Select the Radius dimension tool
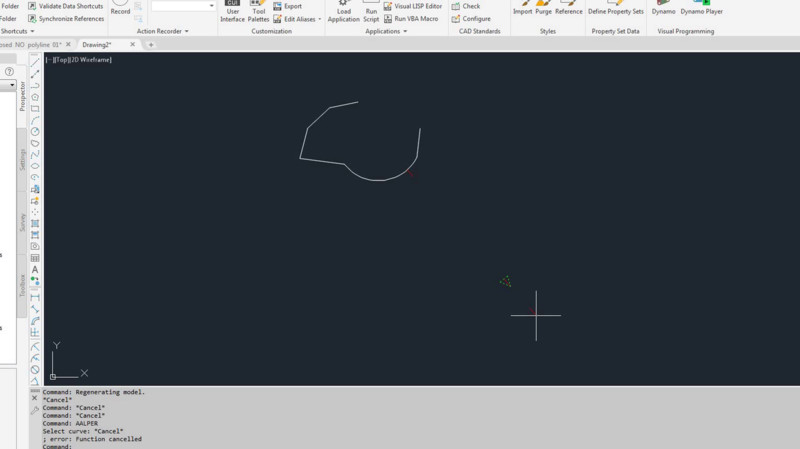This screenshot has width=800, height=449. tap(35, 347)
